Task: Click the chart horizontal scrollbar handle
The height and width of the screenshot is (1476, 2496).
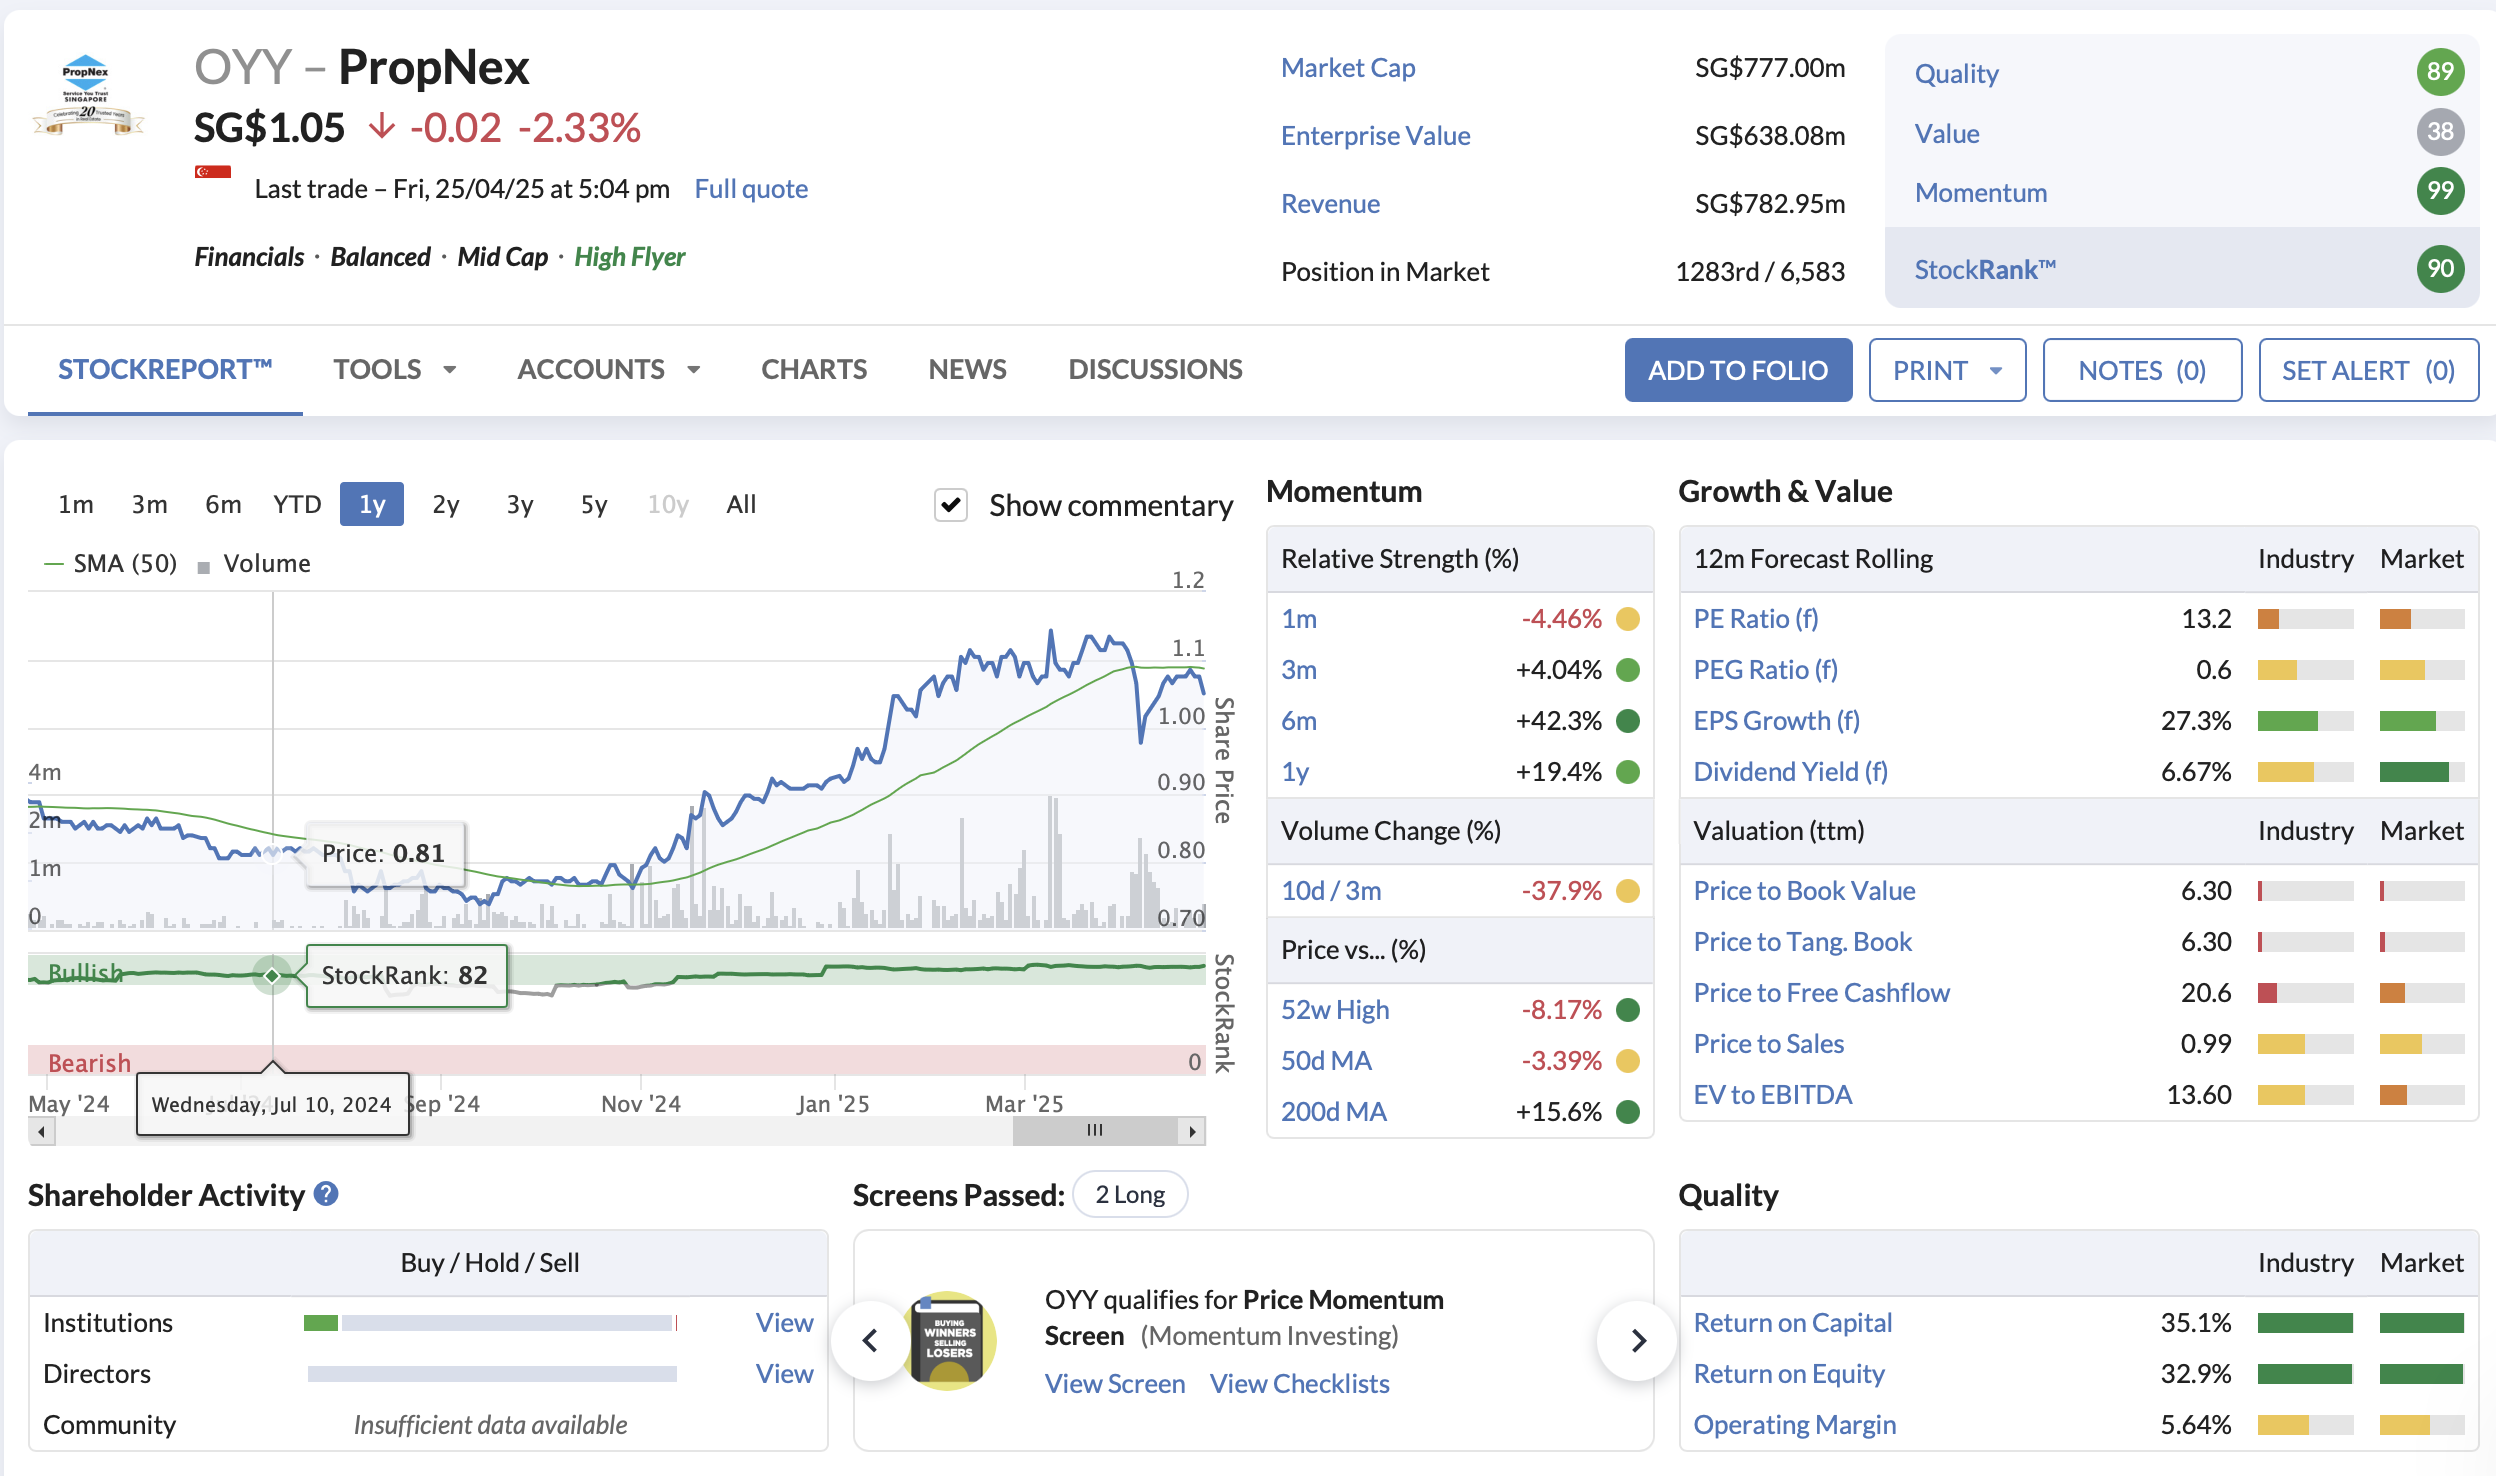Action: pyautogui.click(x=1095, y=1131)
